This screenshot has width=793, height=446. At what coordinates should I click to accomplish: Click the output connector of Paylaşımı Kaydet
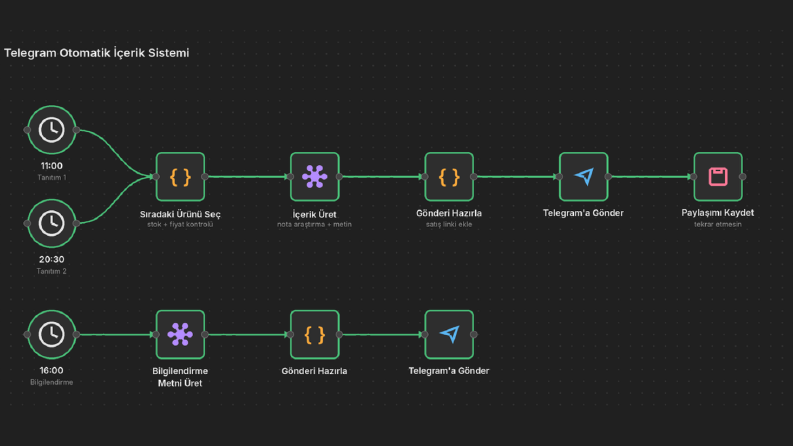tap(742, 177)
